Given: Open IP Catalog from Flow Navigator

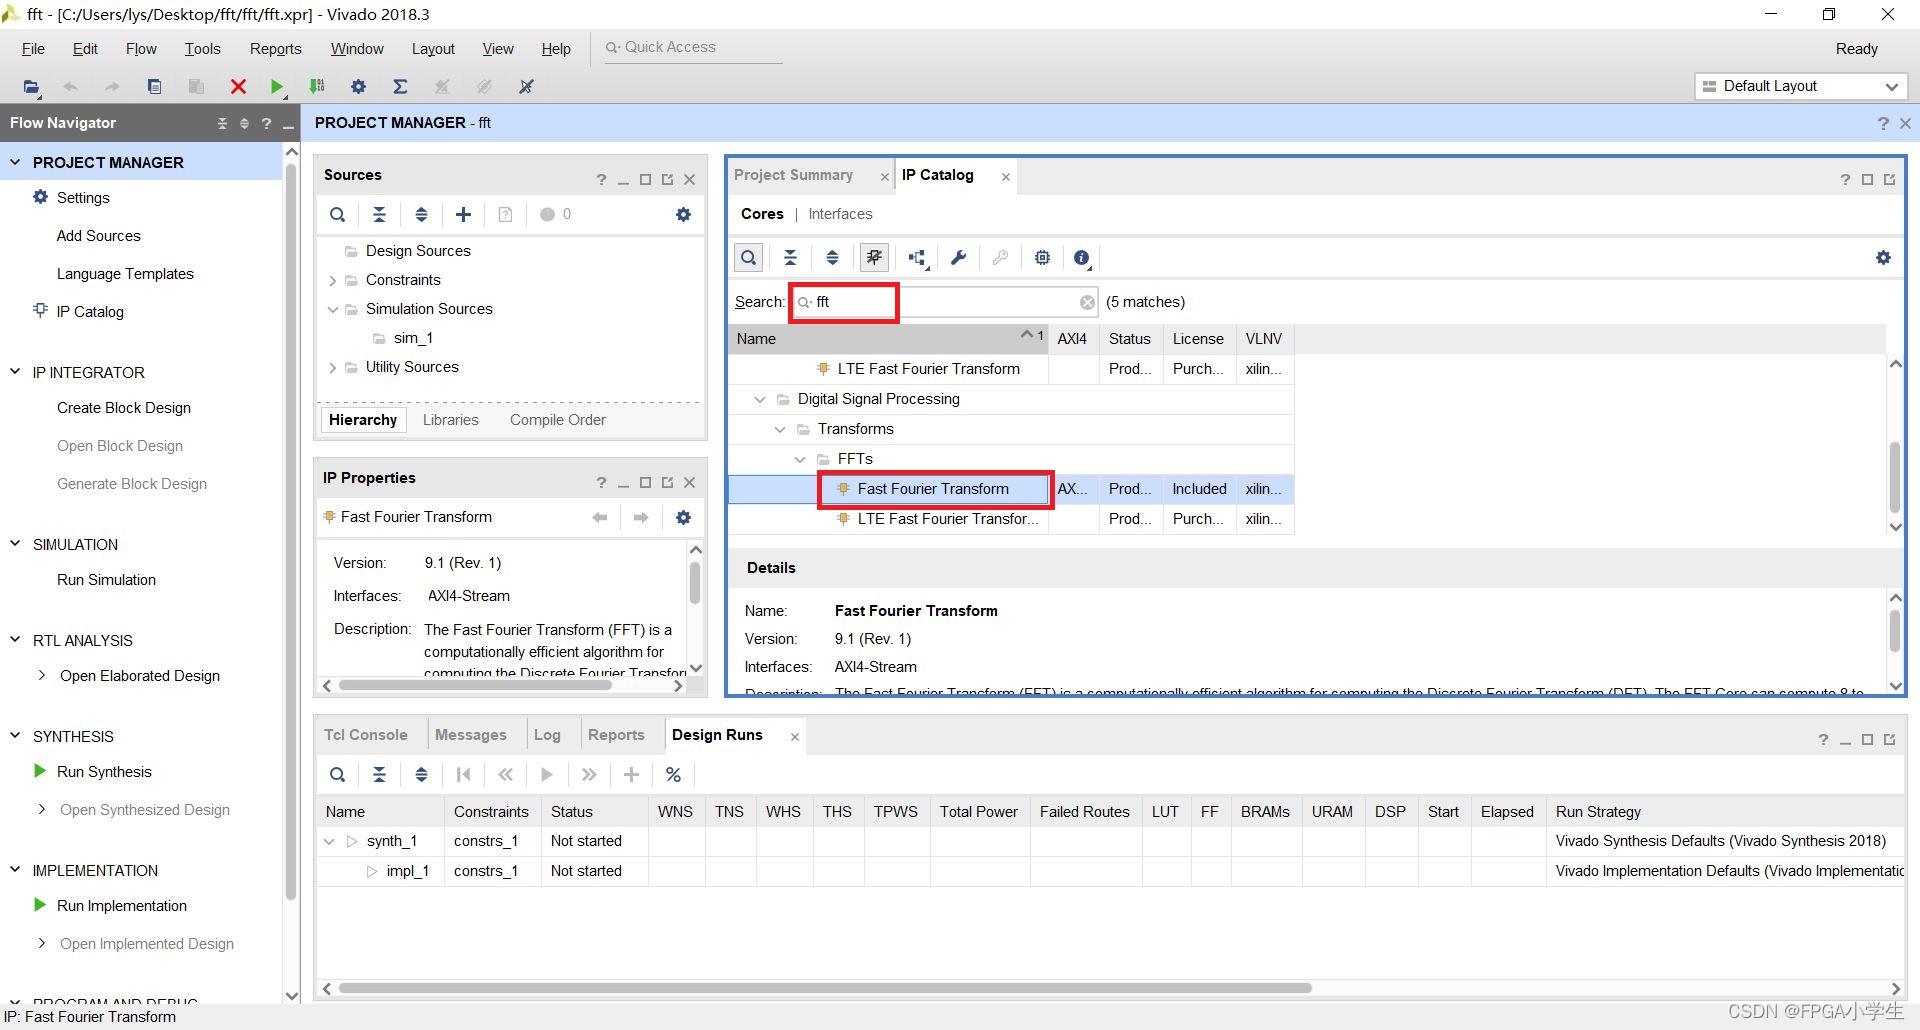Looking at the screenshot, I should coord(90,312).
